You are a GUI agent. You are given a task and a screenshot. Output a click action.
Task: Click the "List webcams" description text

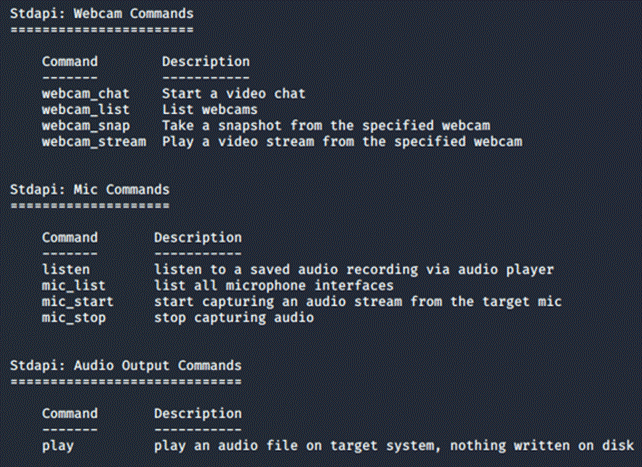click(x=210, y=109)
